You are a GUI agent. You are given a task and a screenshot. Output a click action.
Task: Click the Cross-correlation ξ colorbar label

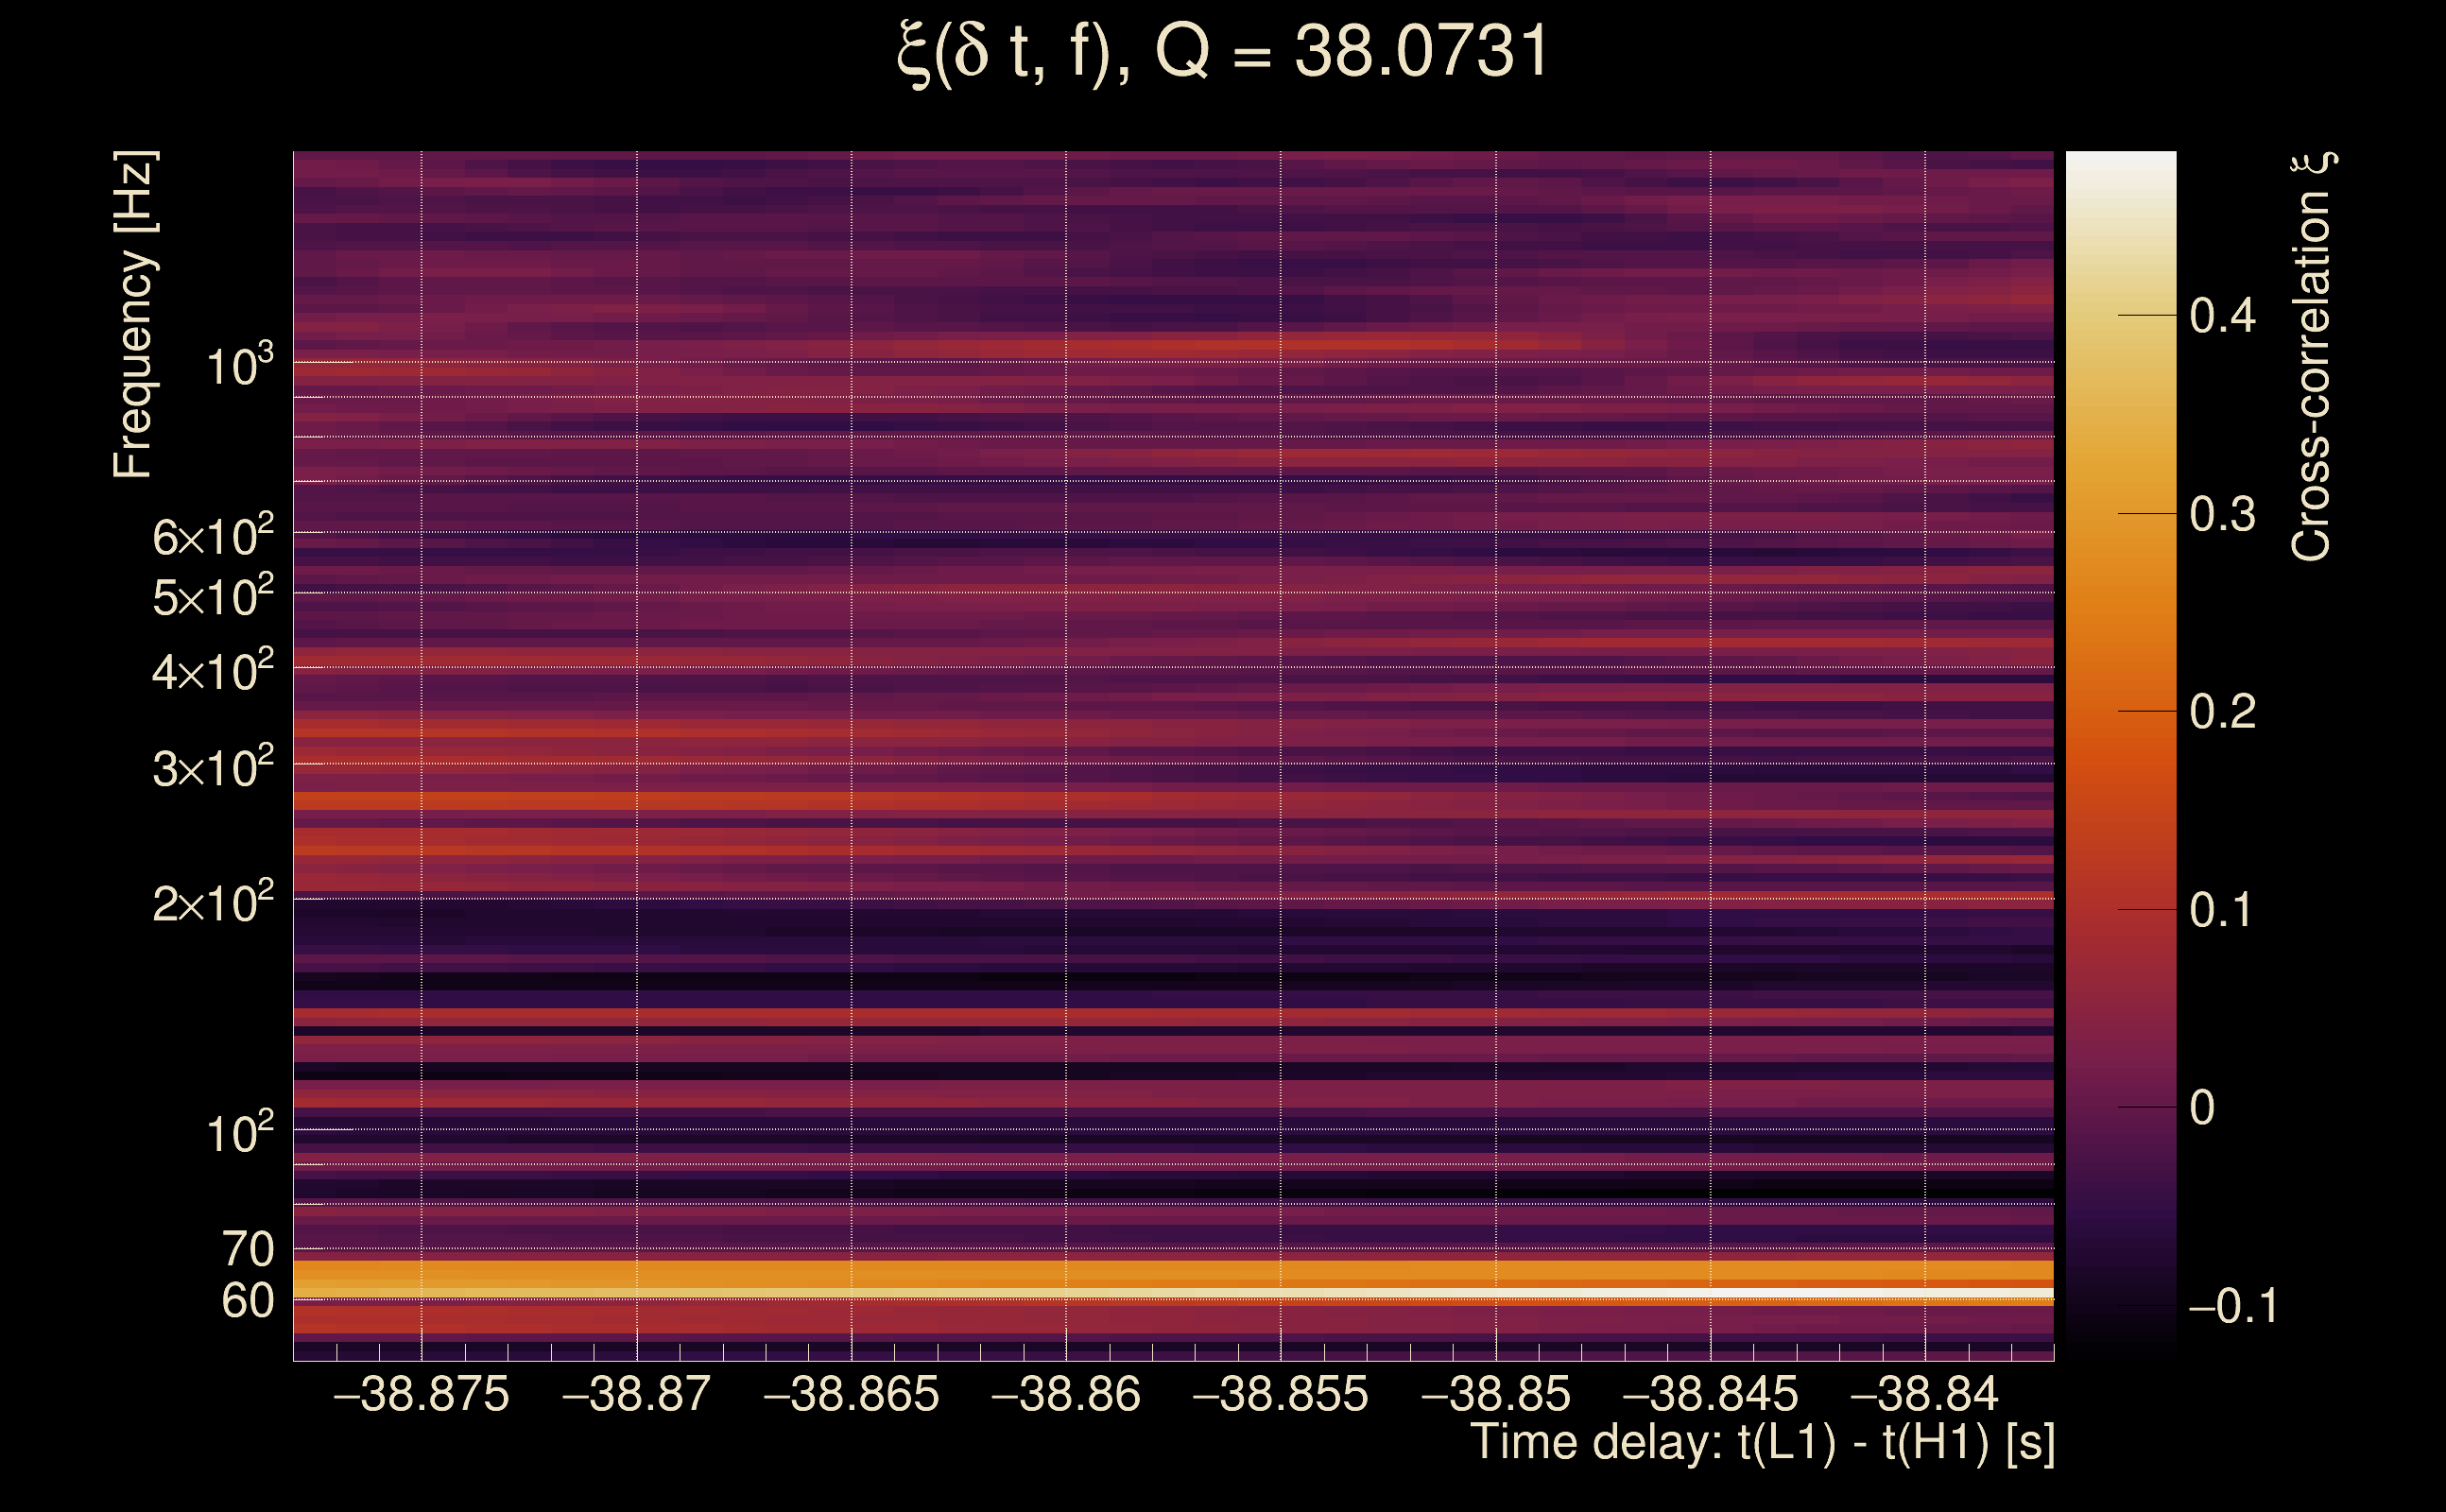(x=2312, y=357)
